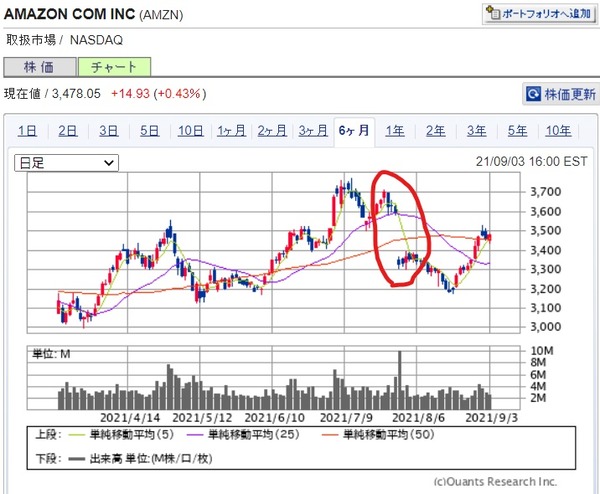Open the 日足 interval dropdown
The height and width of the screenshot is (494, 600).
[67, 163]
